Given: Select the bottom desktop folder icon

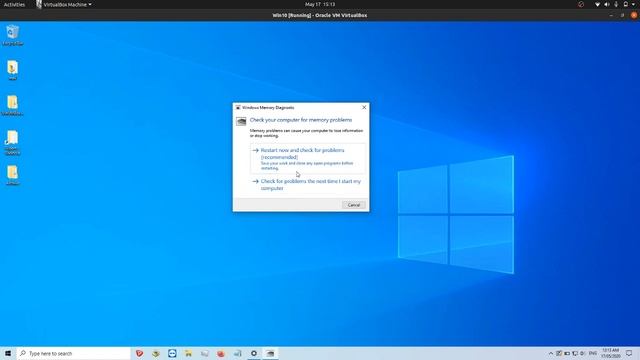Looking at the screenshot, I should (x=13, y=175).
